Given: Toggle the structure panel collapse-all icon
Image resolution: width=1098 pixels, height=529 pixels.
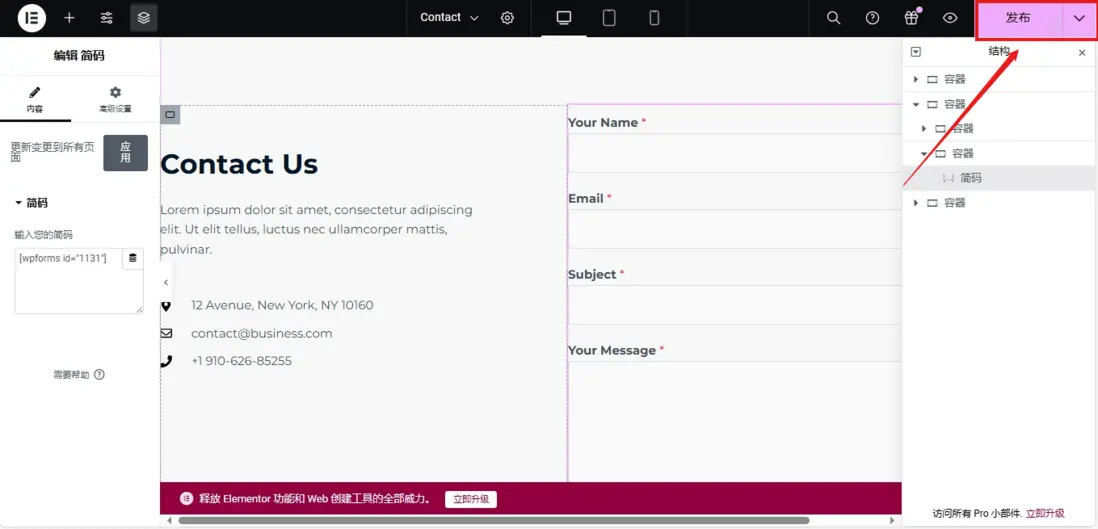Looking at the screenshot, I should [915, 52].
